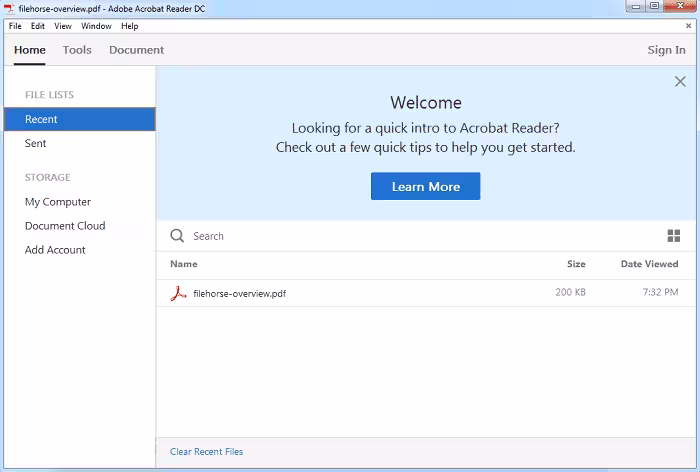The height and width of the screenshot is (472, 700).
Task: Click the Search magnifier icon
Action: coord(177,236)
